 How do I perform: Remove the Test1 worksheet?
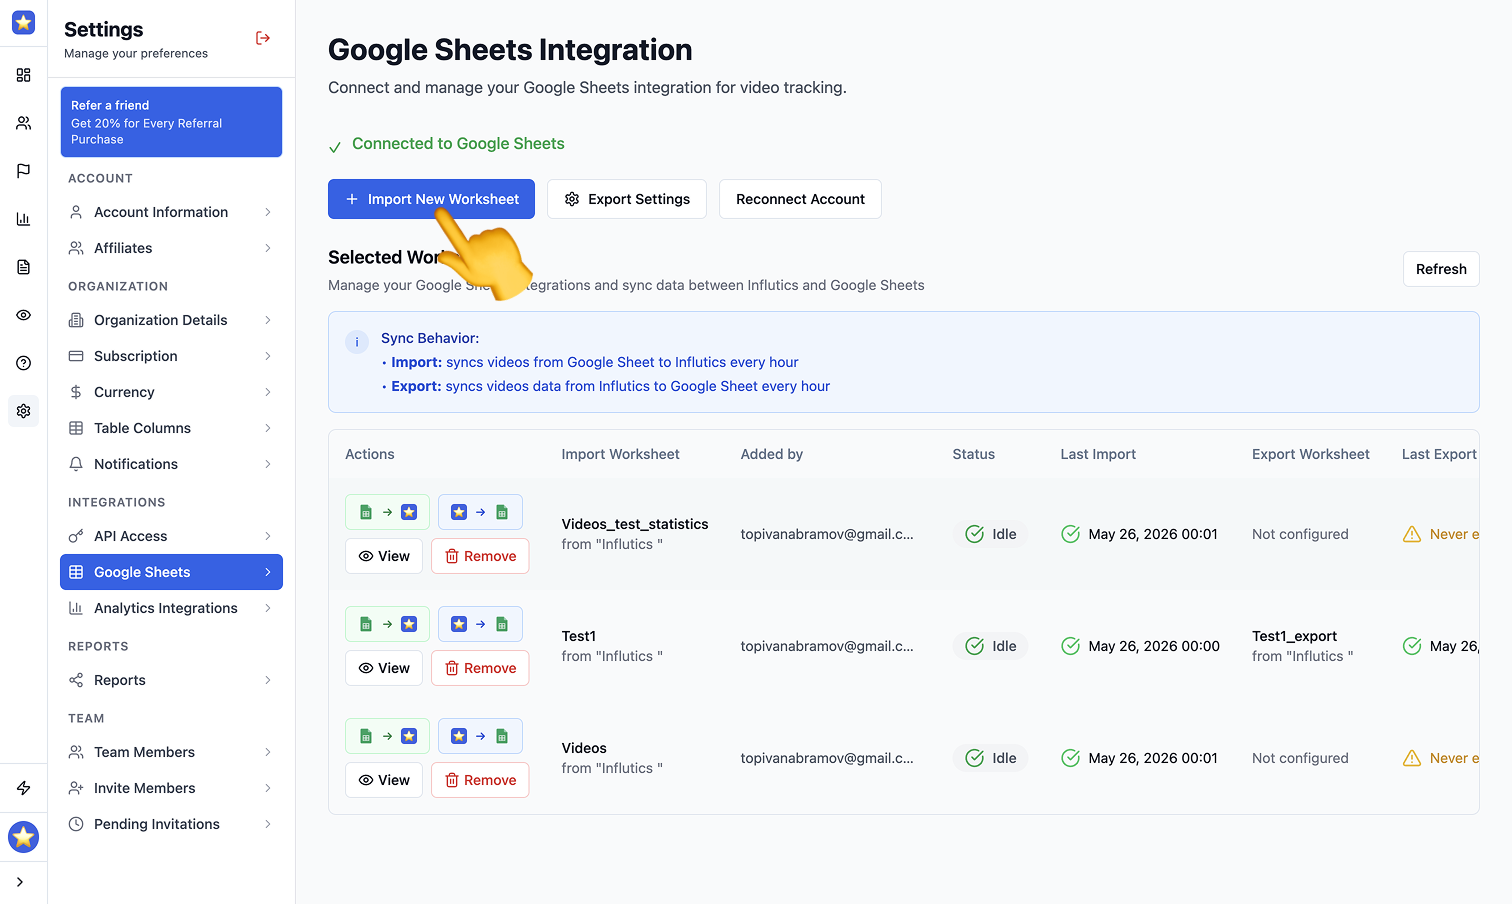point(480,668)
